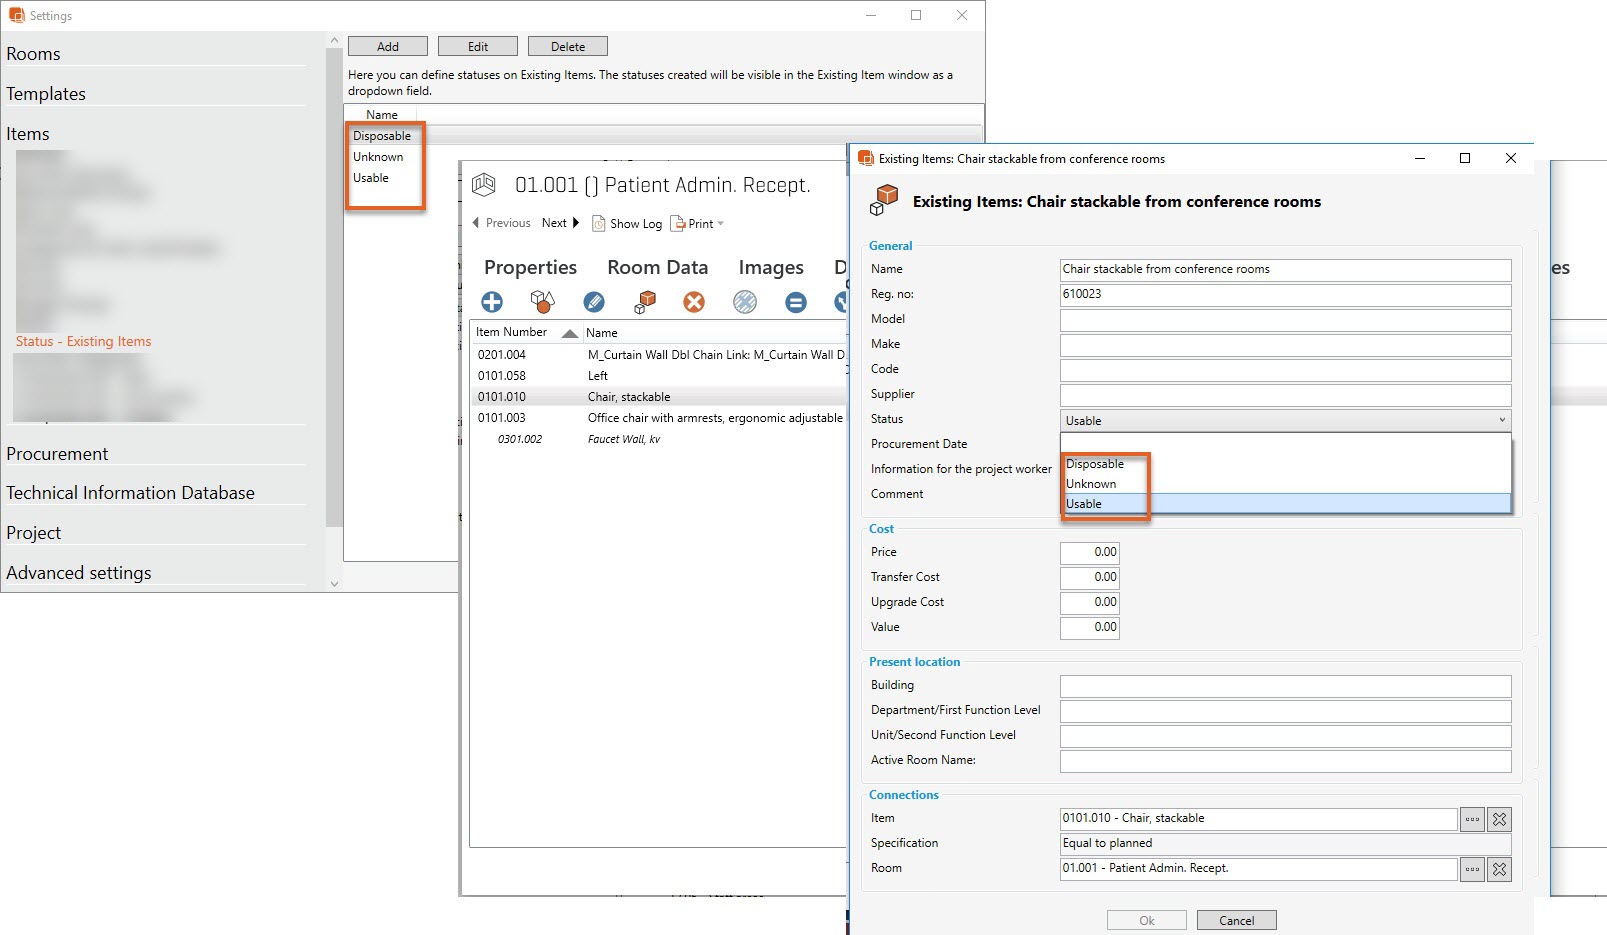This screenshot has height=935, width=1607.
Task: Click the blue minus icon on the toolbar
Action: click(795, 302)
